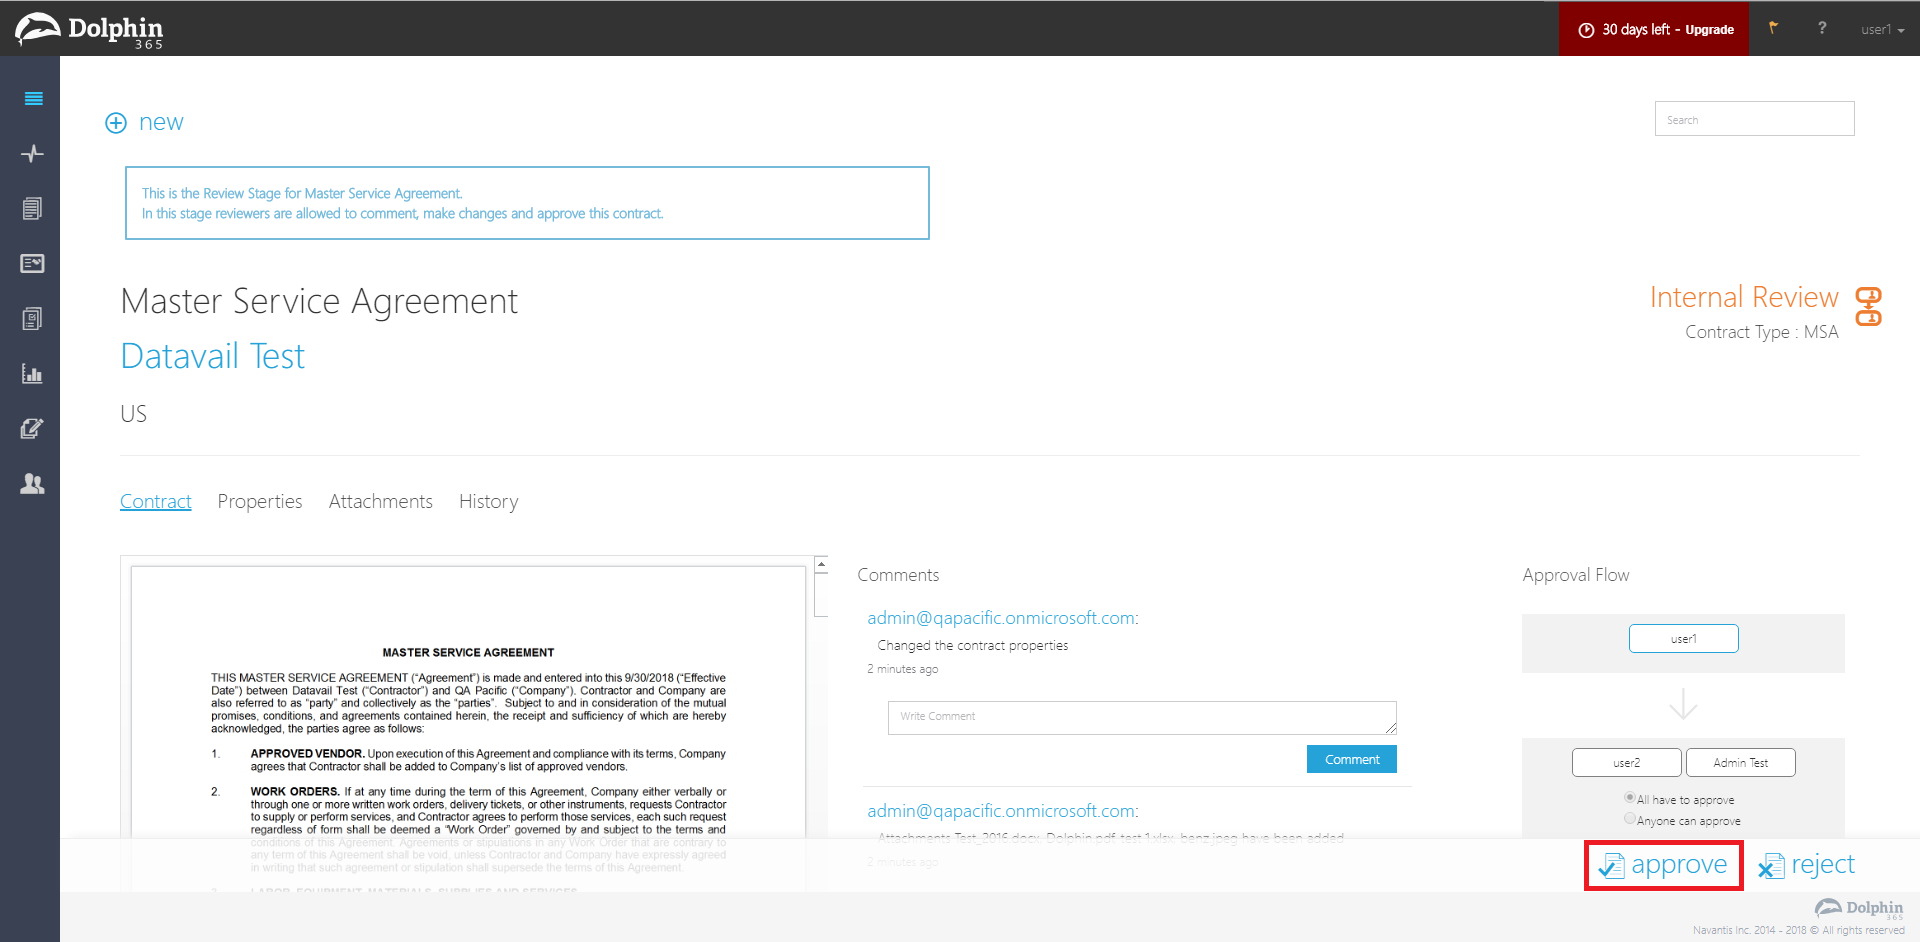This screenshot has width=1920, height=942.
Task: Open the edit pencil icon in the sidebar
Action: coord(33,428)
